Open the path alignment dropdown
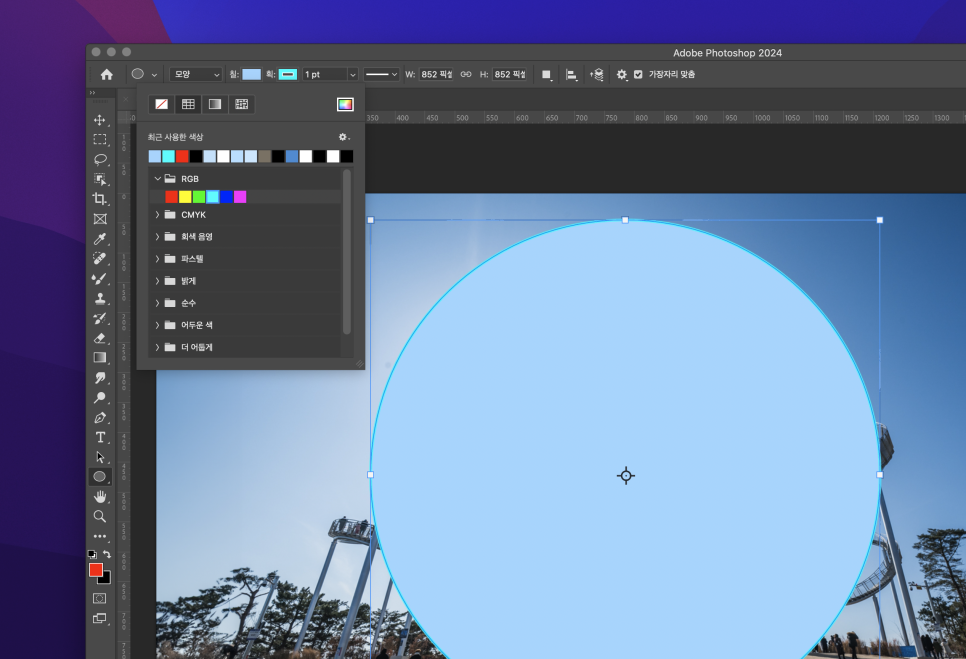 (572, 75)
